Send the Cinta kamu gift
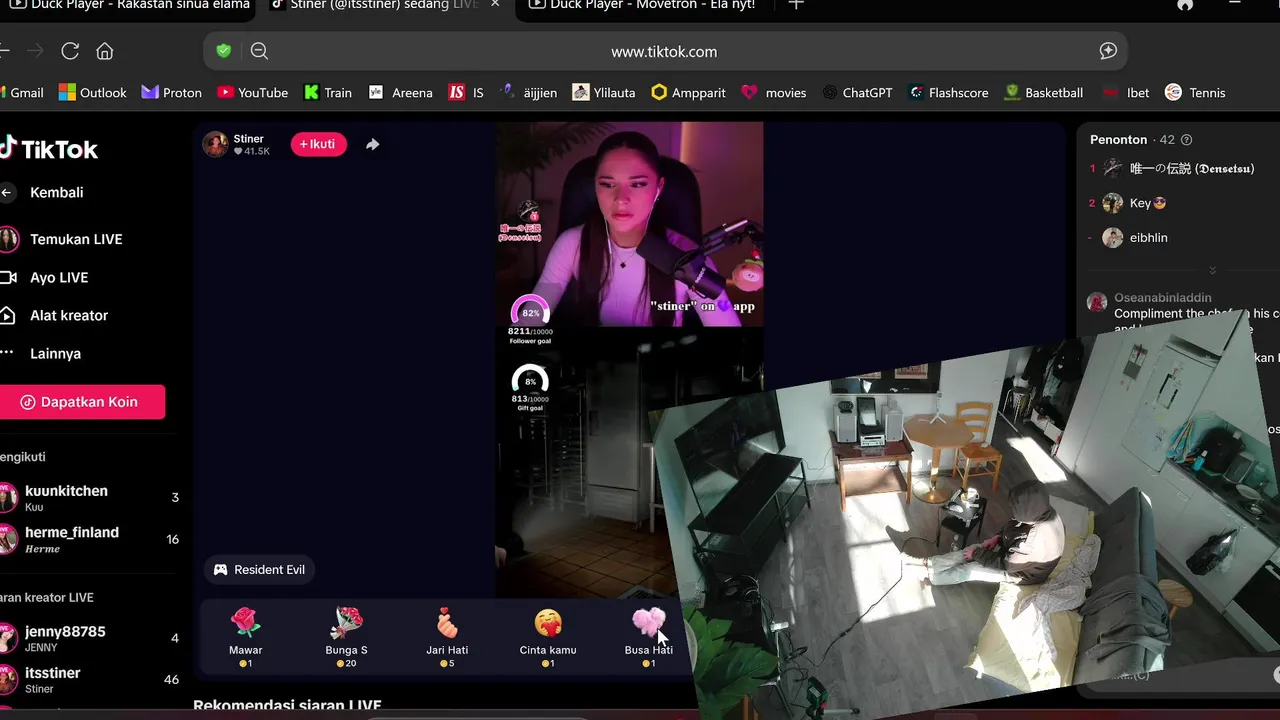The height and width of the screenshot is (720, 1280). click(548, 637)
